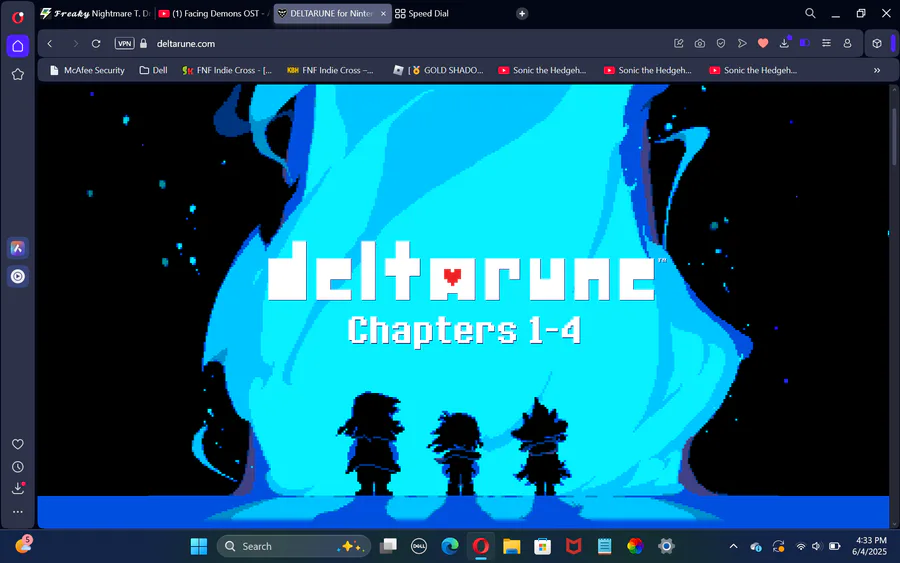Open the pencil edit icon in address bar
This screenshot has height=563, width=900.
pyautogui.click(x=678, y=44)
